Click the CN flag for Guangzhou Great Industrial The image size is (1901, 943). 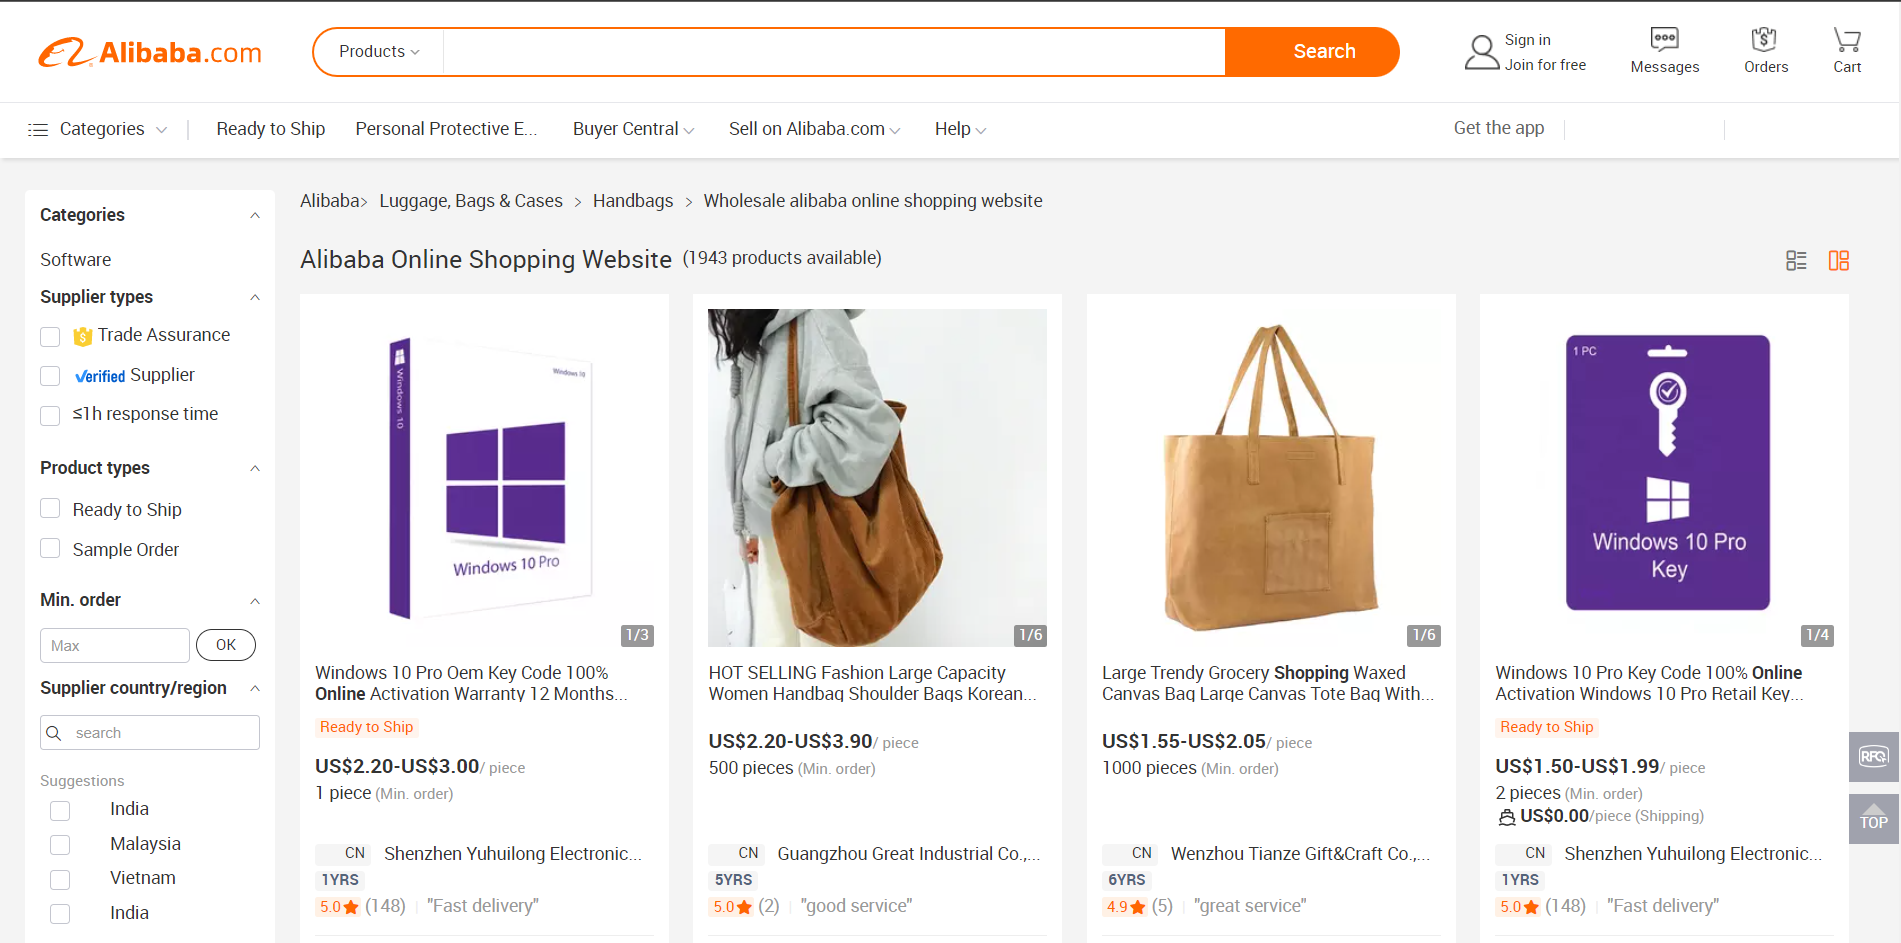(736, 854)
